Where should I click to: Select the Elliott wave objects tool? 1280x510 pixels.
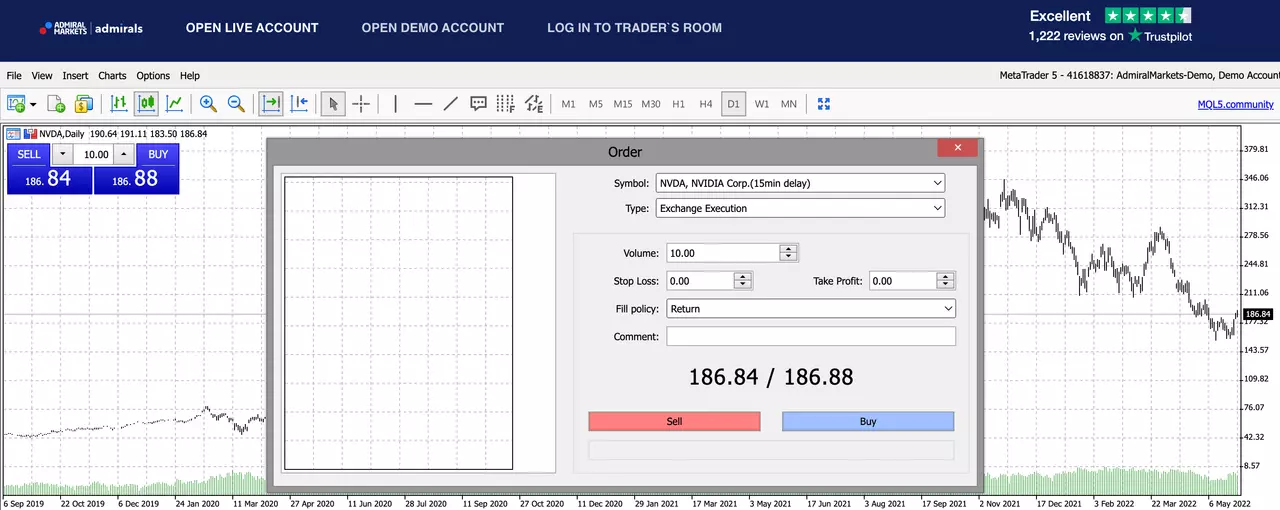click(x=533, y=103)
